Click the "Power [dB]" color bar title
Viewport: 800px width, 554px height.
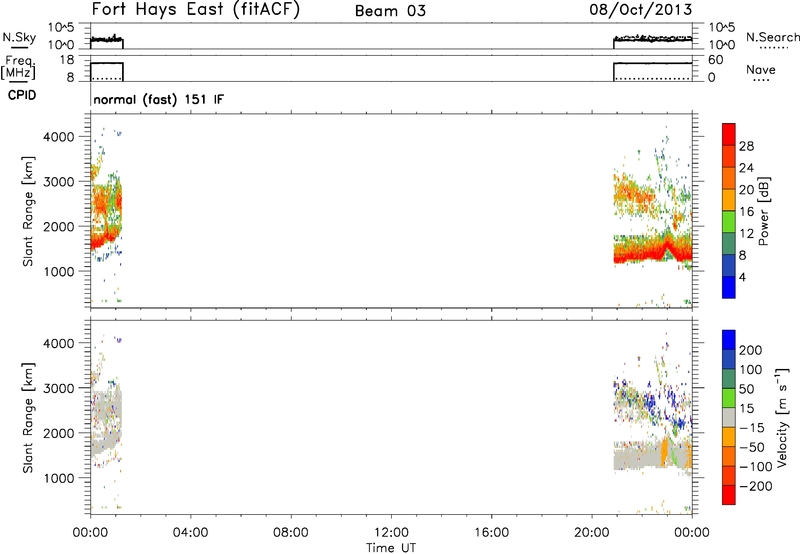(x=764, y=211)
